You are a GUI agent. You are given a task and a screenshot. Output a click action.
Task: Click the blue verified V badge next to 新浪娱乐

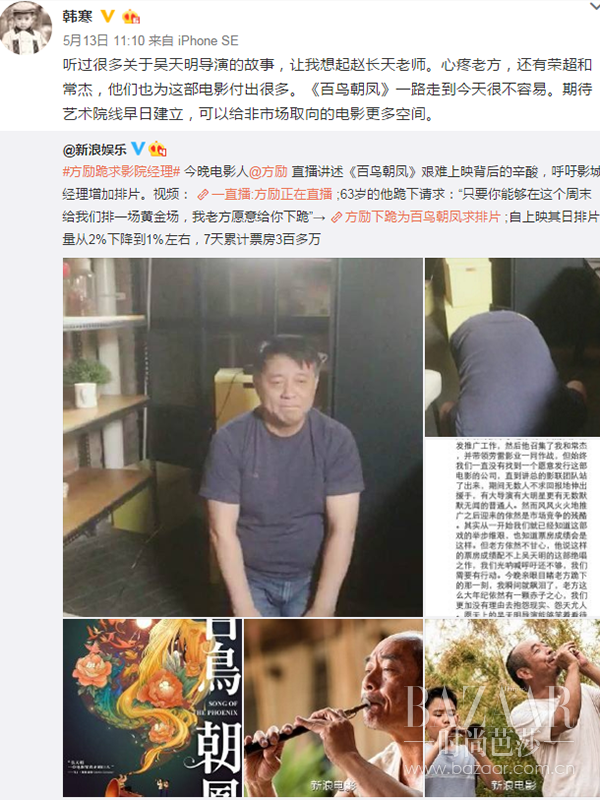coord(138,148)
